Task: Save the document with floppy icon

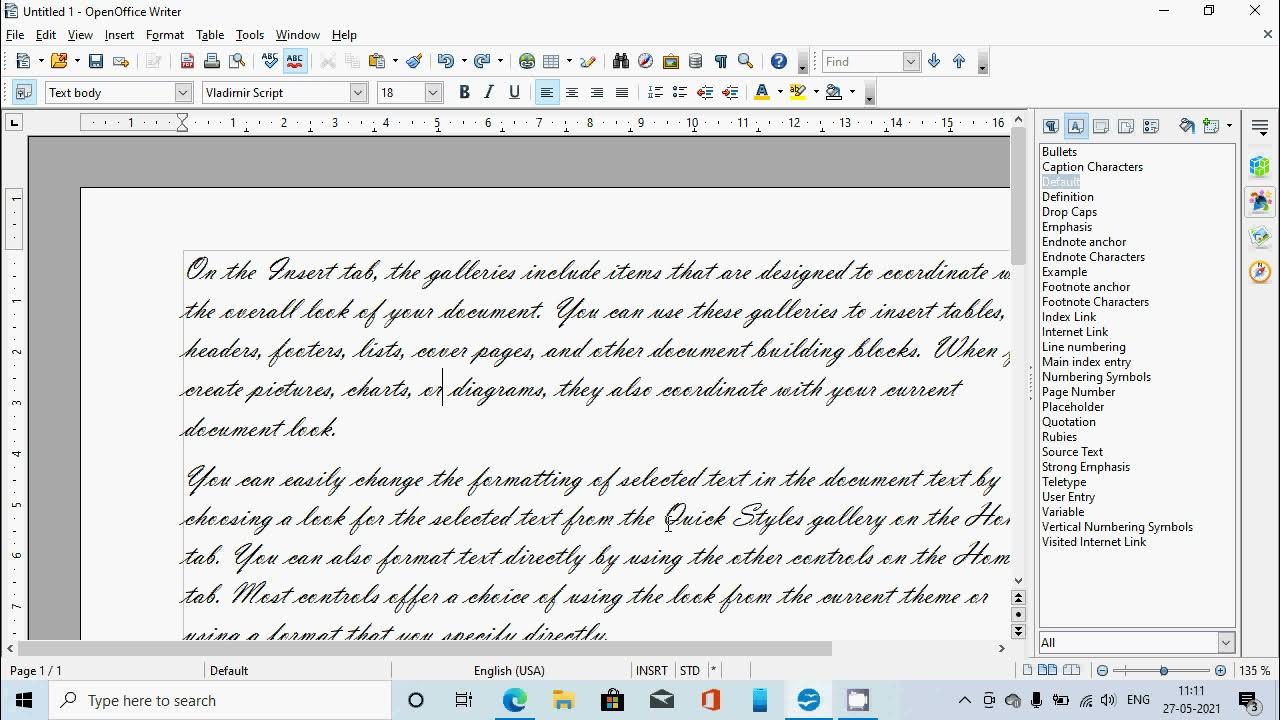Action: [96, 61]
